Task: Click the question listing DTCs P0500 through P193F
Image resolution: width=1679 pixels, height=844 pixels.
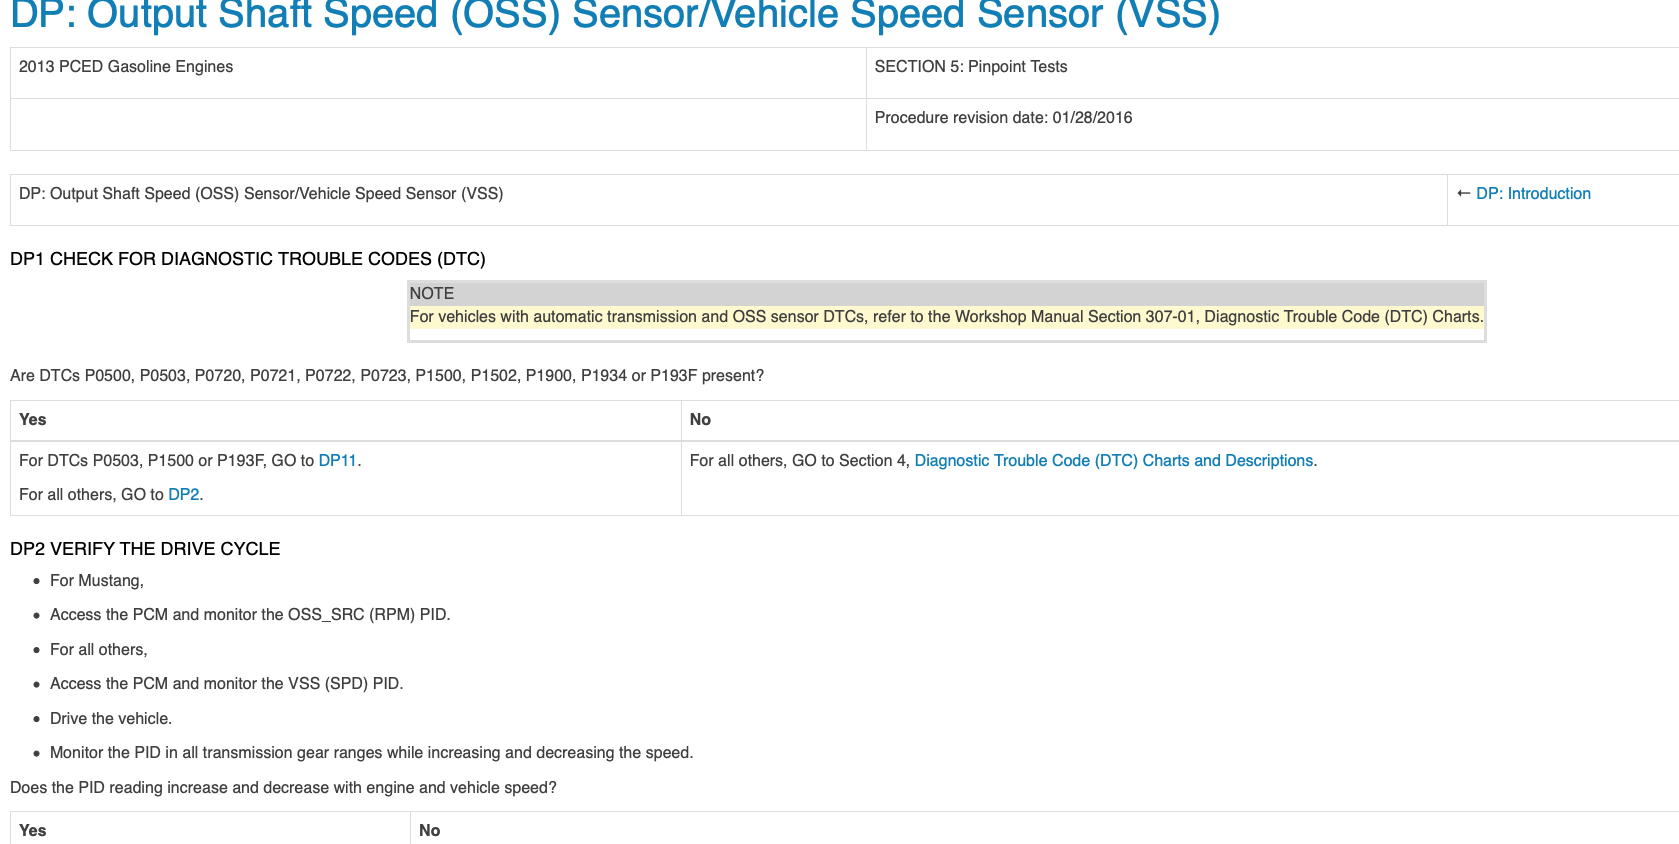Action: pos(386,376)
